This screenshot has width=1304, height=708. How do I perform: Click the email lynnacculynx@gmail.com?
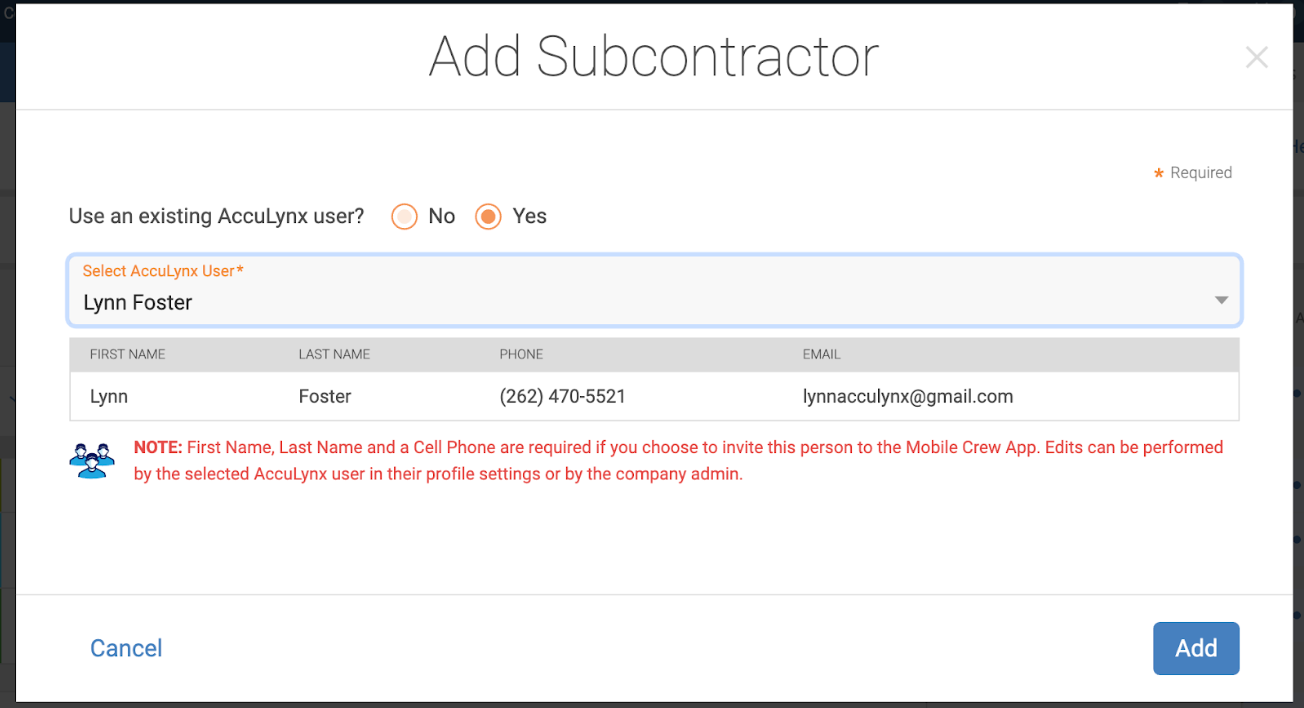coord(908,397)
